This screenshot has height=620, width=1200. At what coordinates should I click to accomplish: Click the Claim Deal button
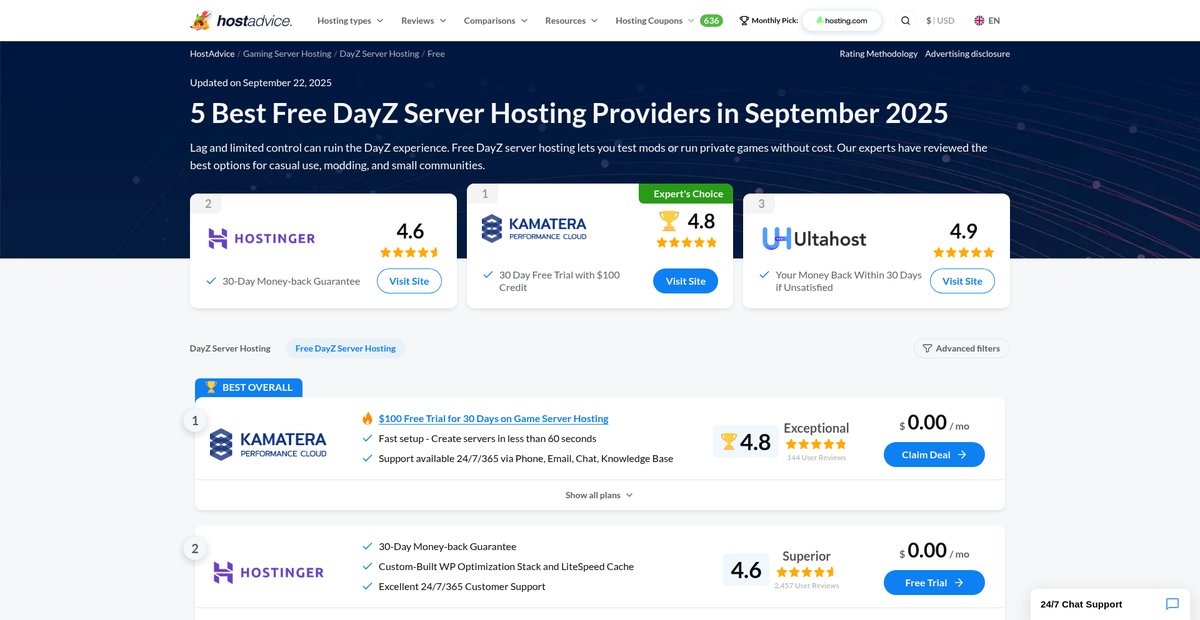coord(934,454)
